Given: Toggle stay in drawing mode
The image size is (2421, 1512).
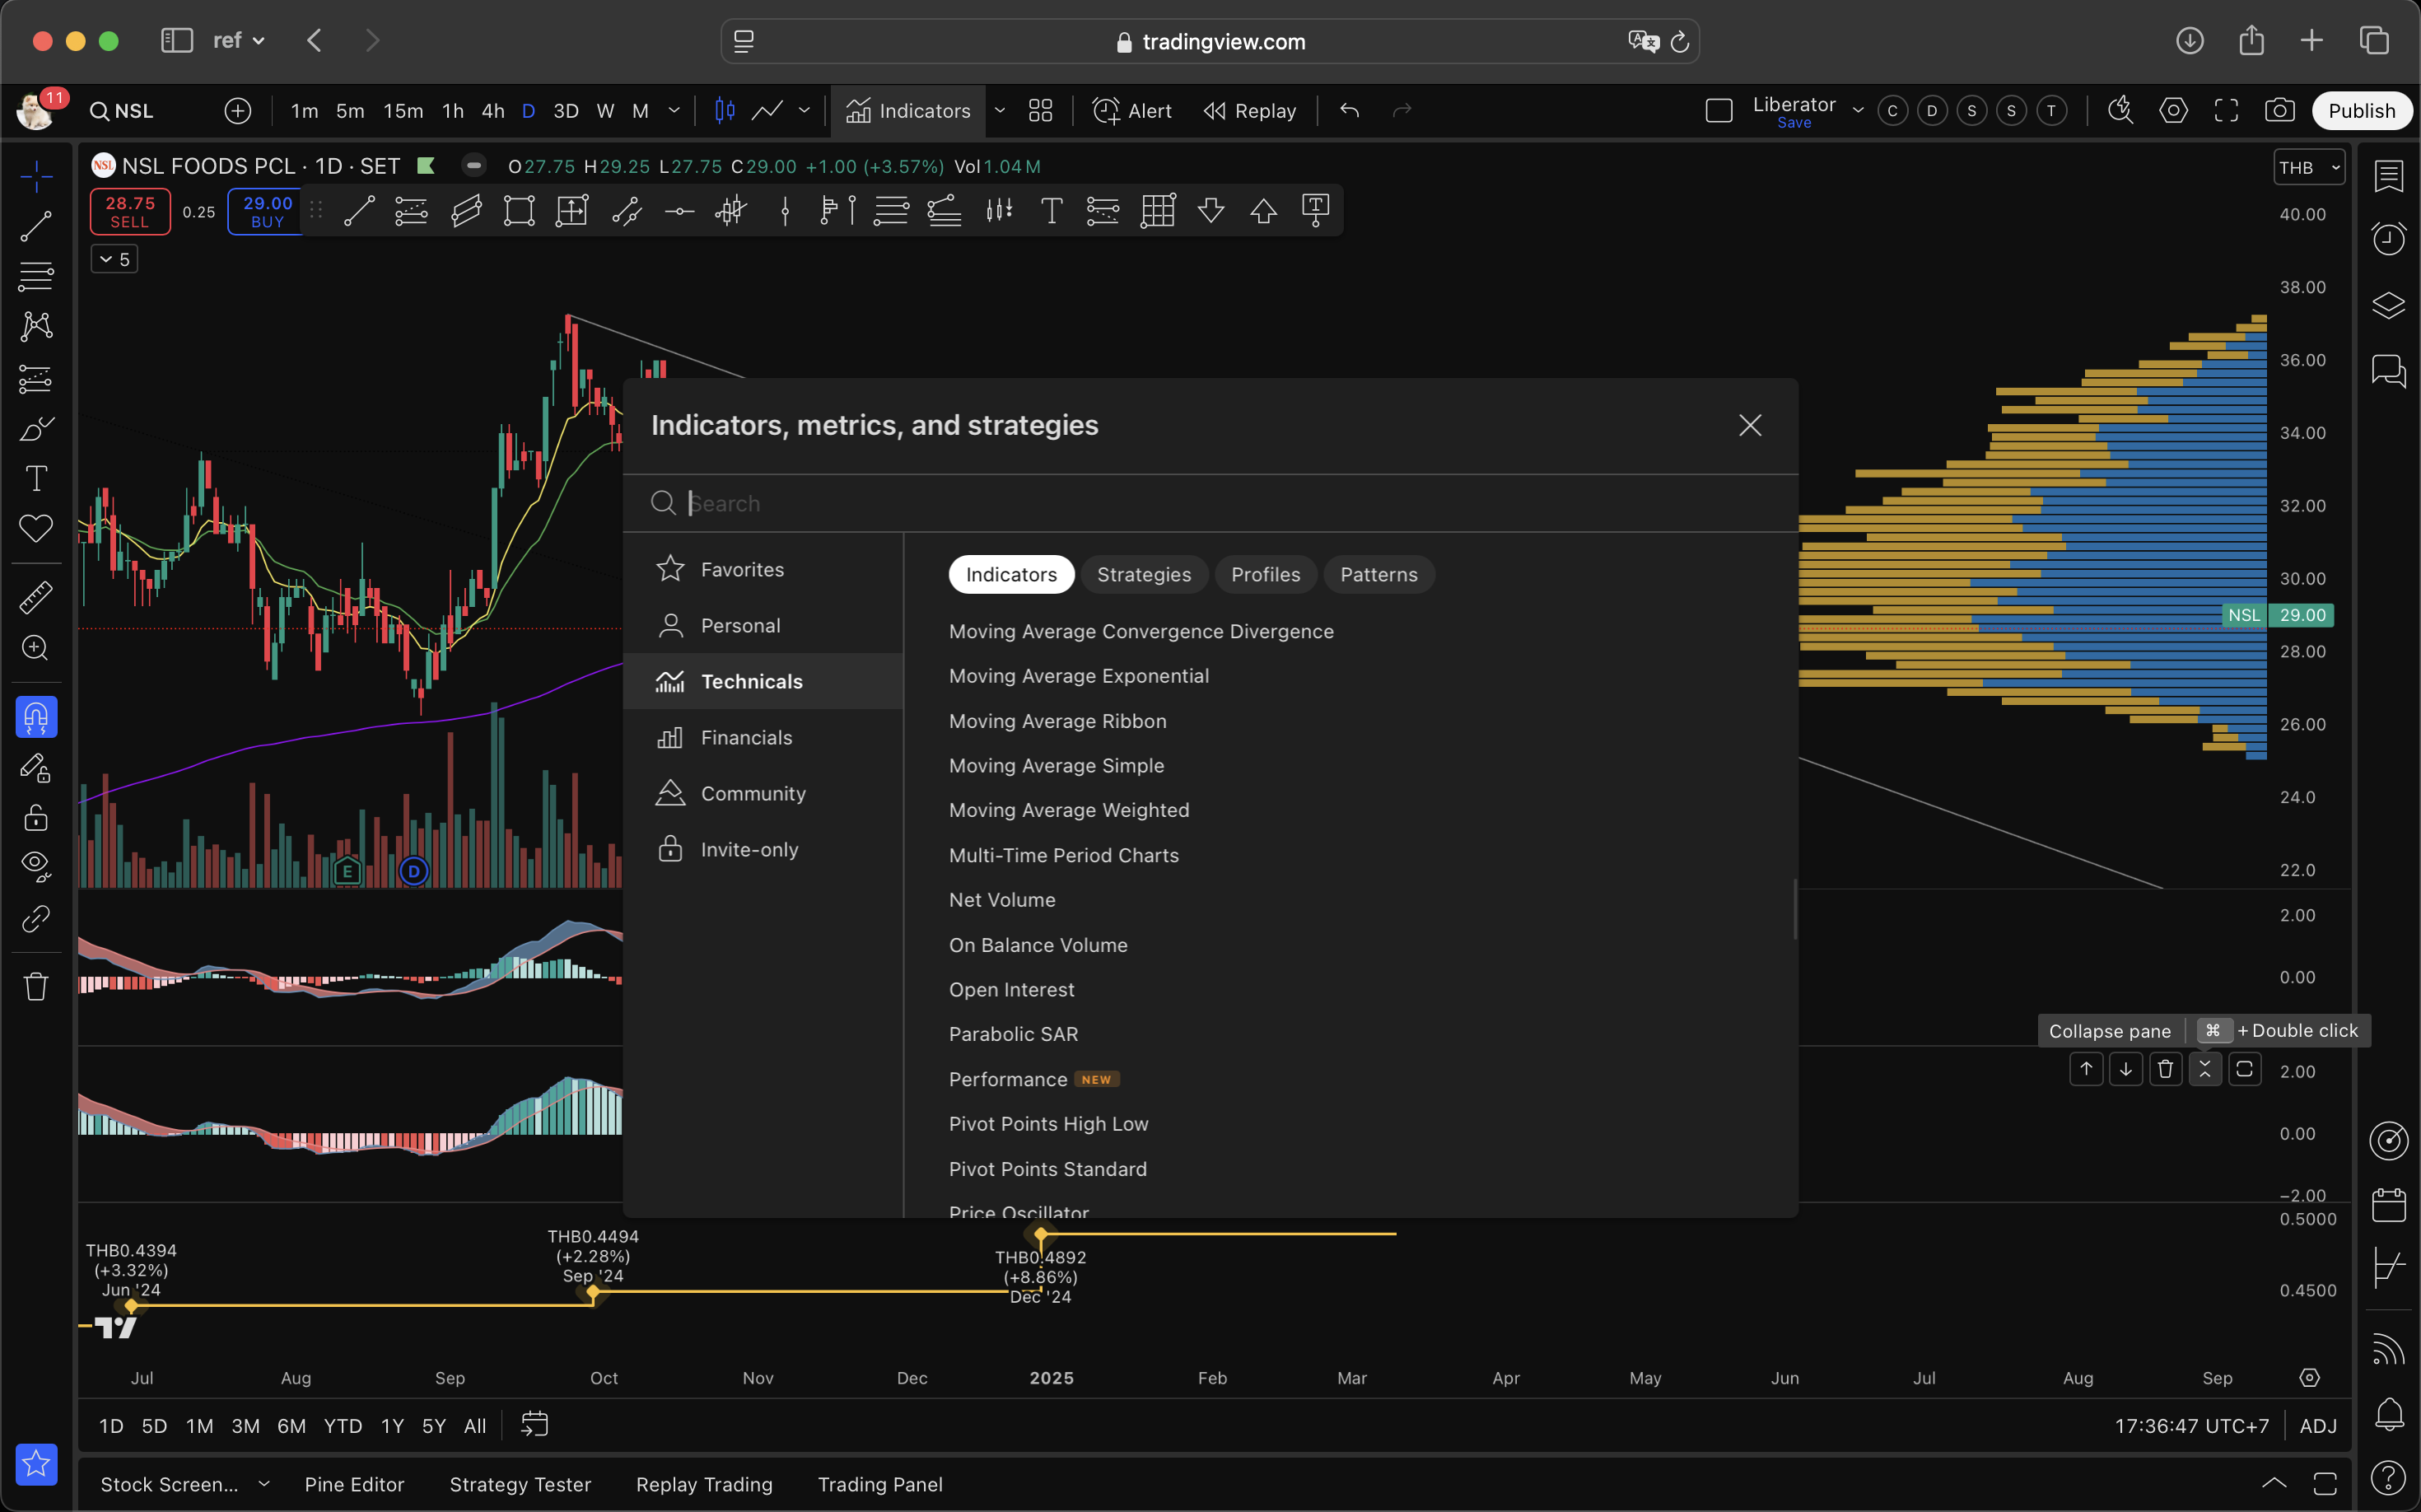Looking at the screenshot, I should coord(36,768).
